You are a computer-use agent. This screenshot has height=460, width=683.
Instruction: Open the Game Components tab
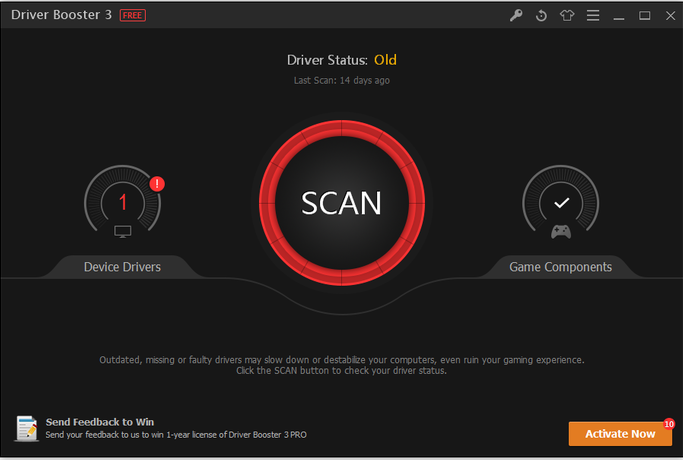[561, 267]
